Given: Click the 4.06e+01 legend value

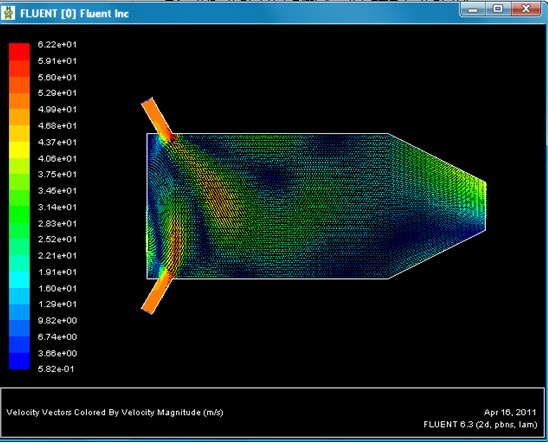Looking at the screenshot, I should tap(57, 159).
